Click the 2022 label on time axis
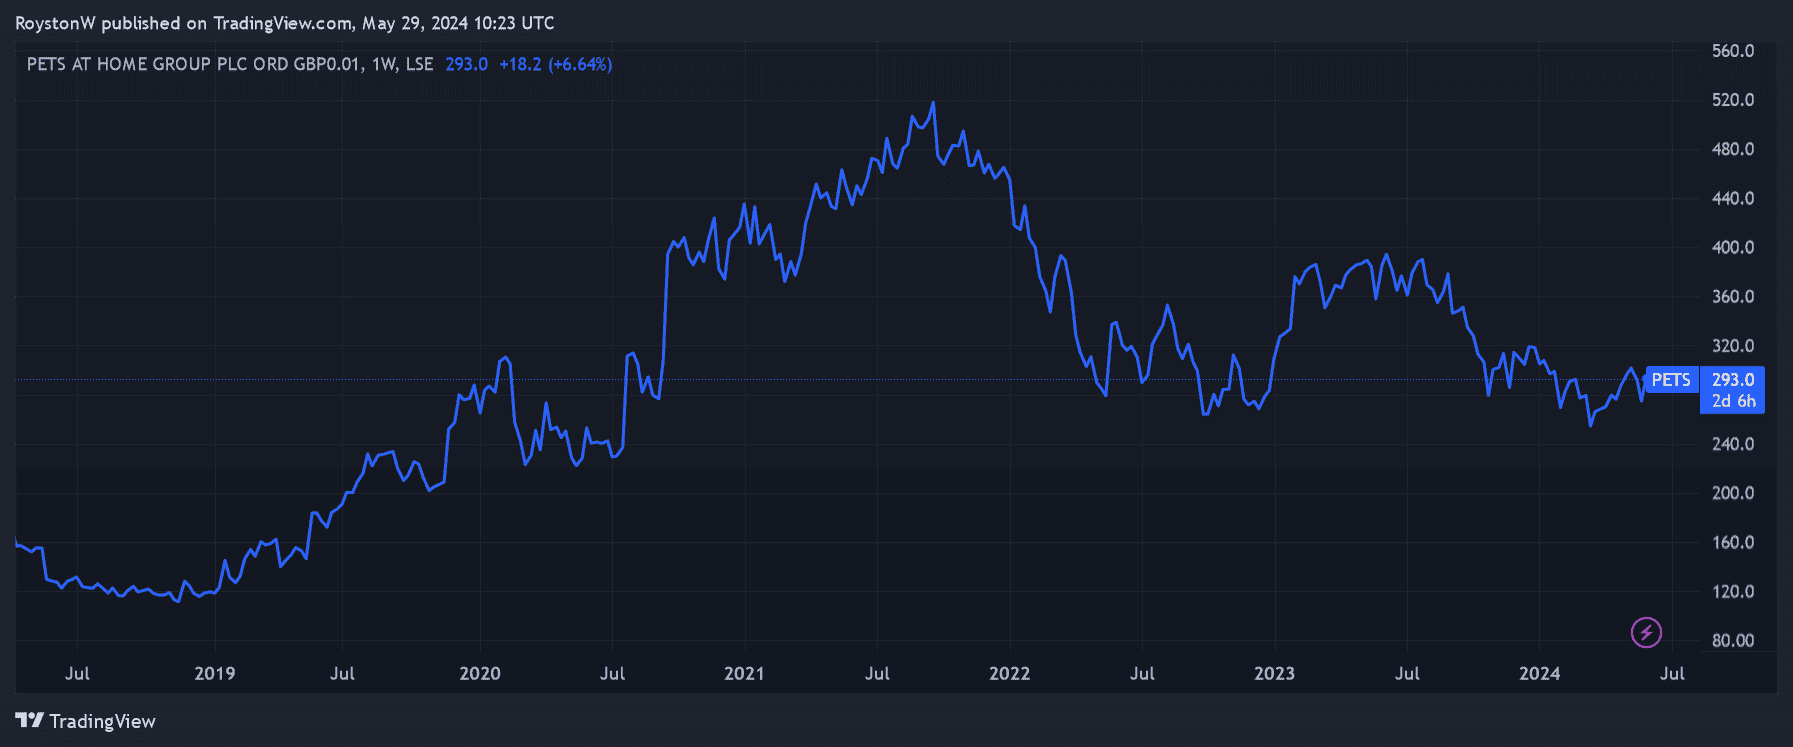 coord(1009,673)
